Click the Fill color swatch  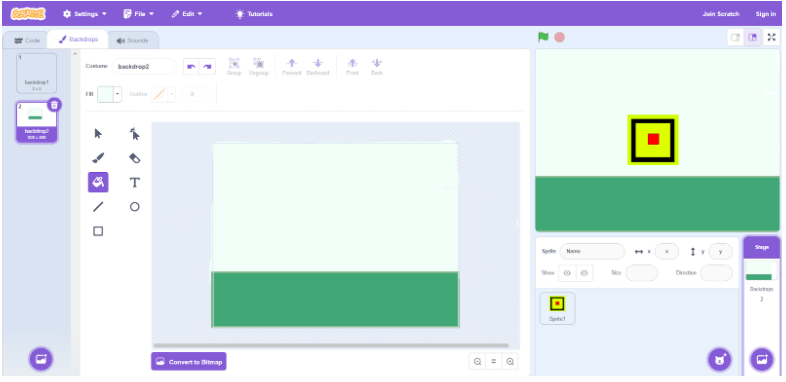click(105, 94)
